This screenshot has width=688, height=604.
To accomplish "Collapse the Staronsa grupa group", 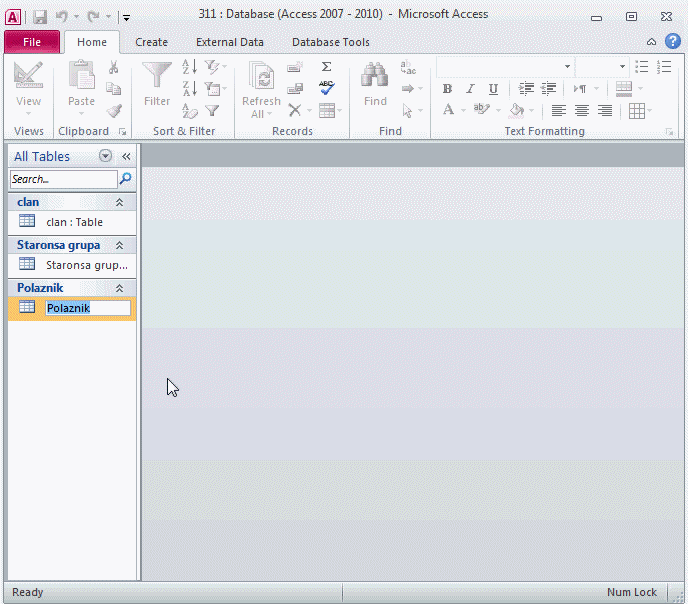I will 120,245.
